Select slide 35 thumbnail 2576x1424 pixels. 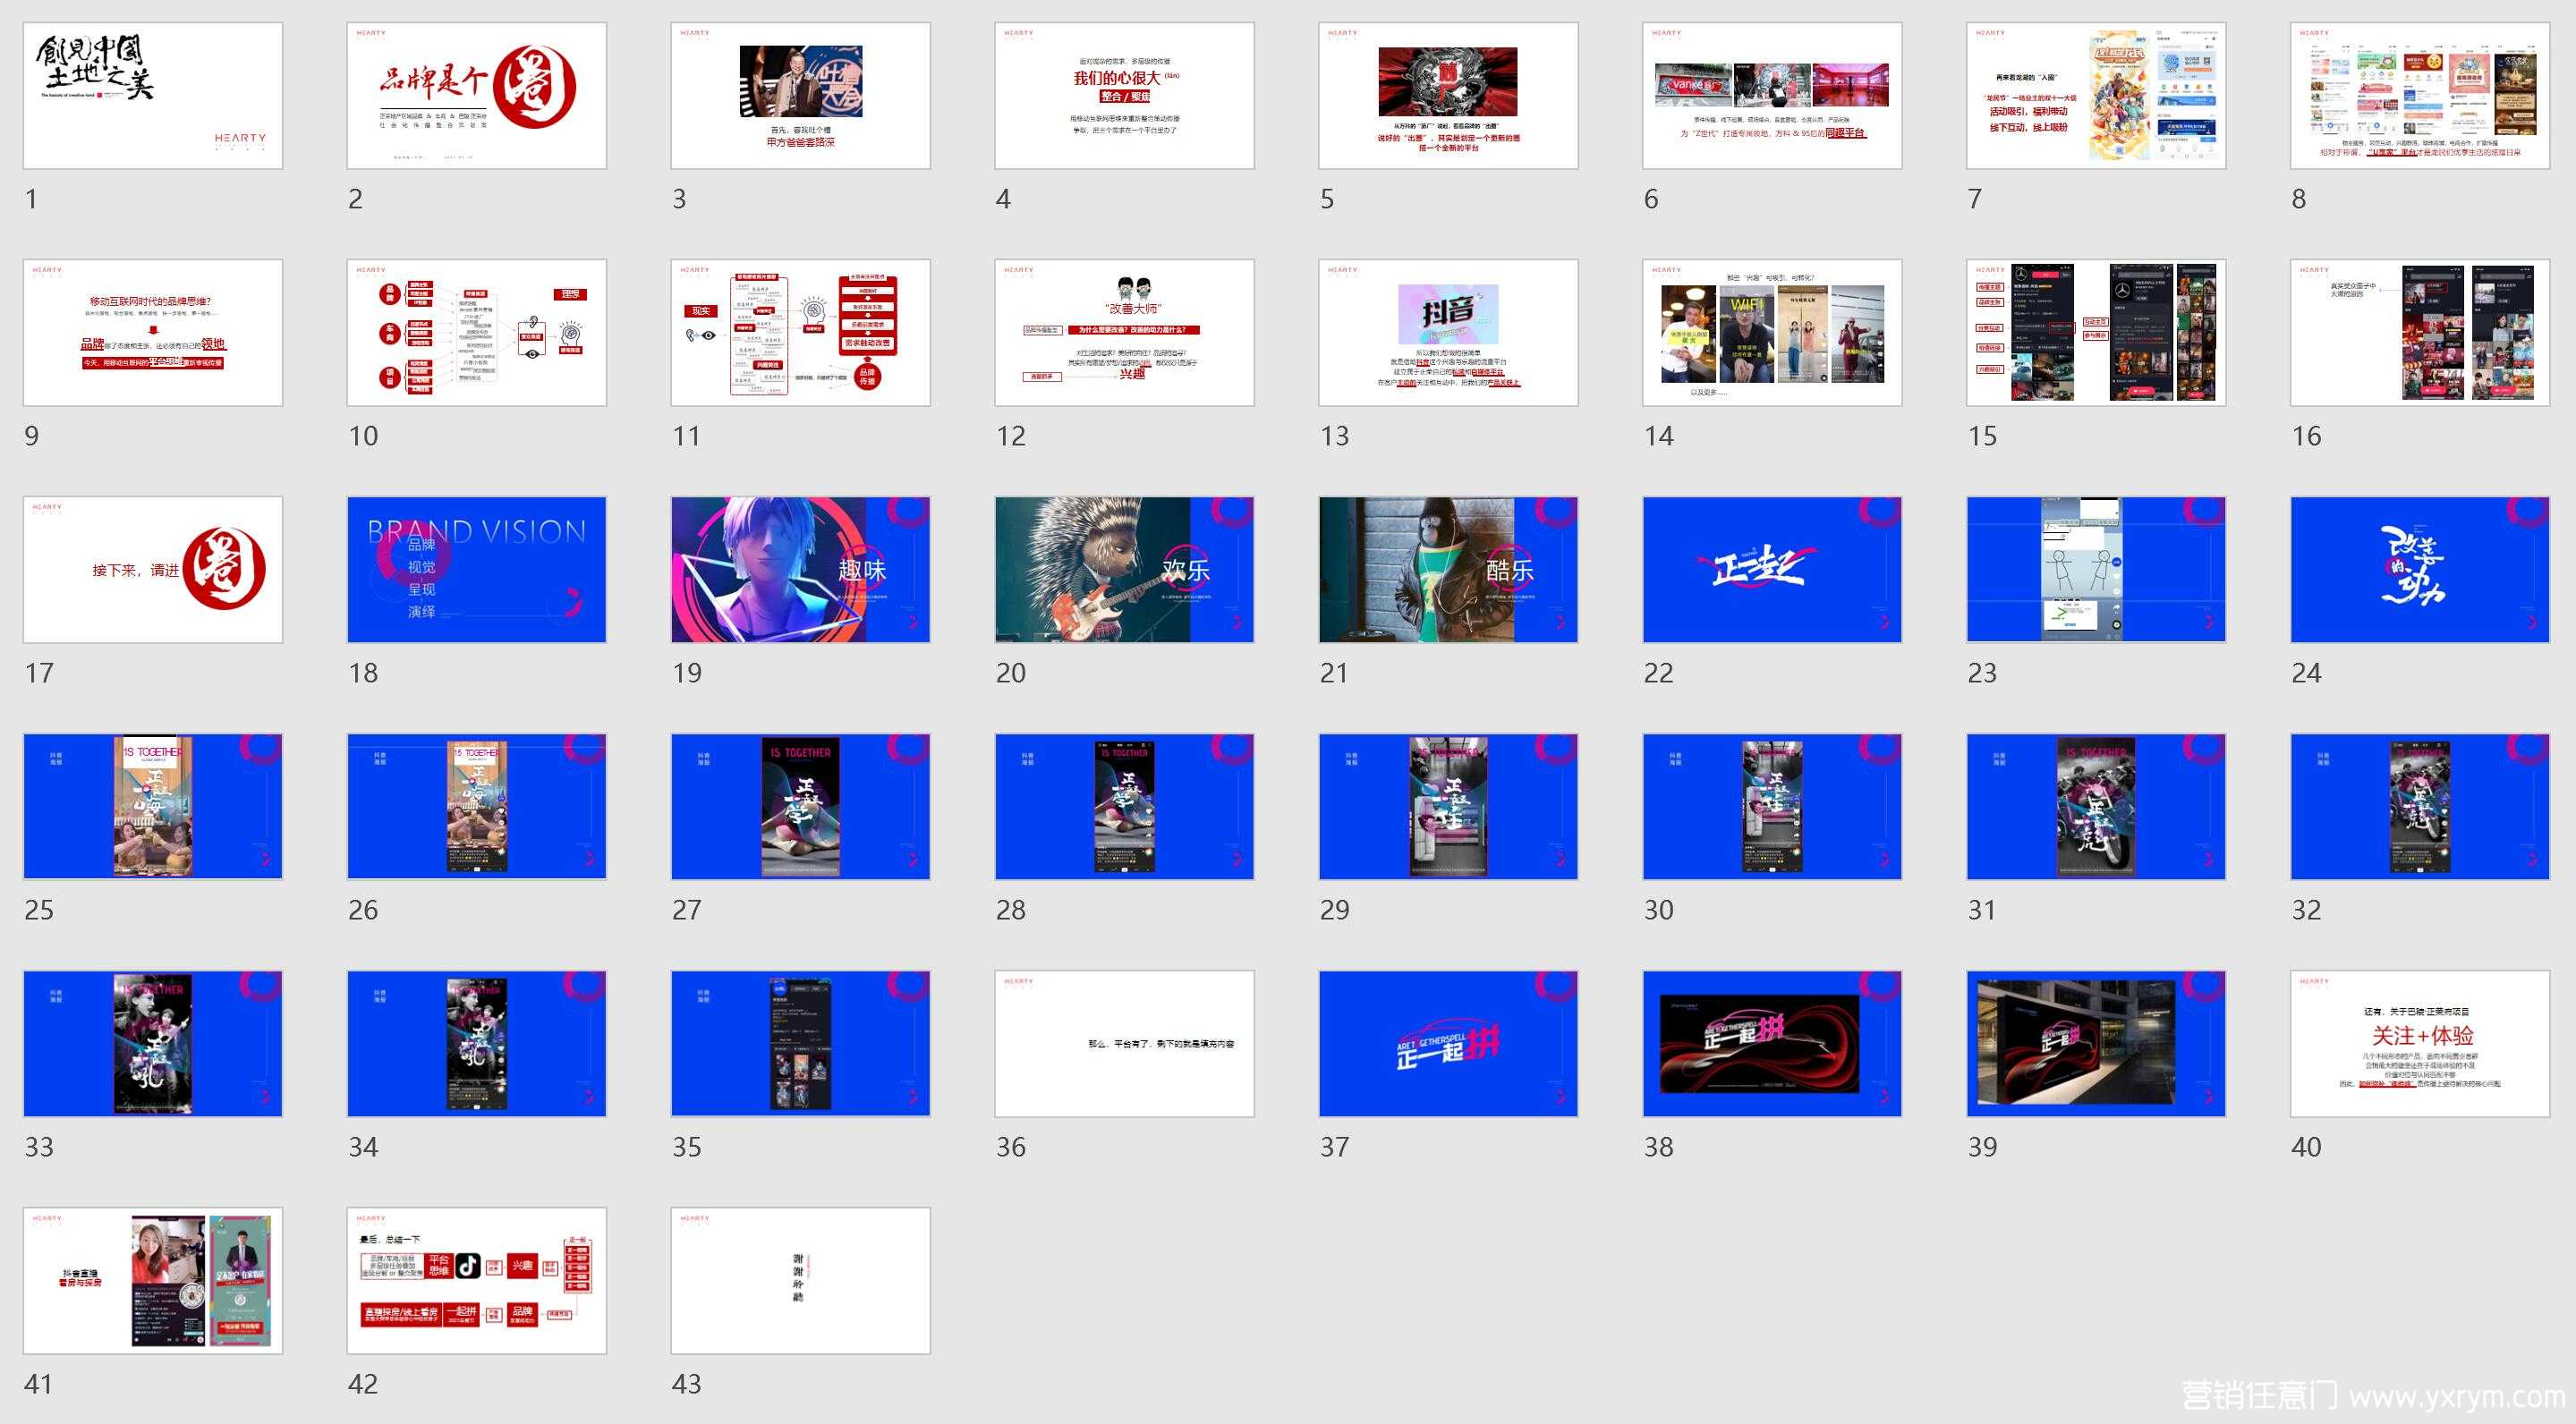pos(801,1044)
